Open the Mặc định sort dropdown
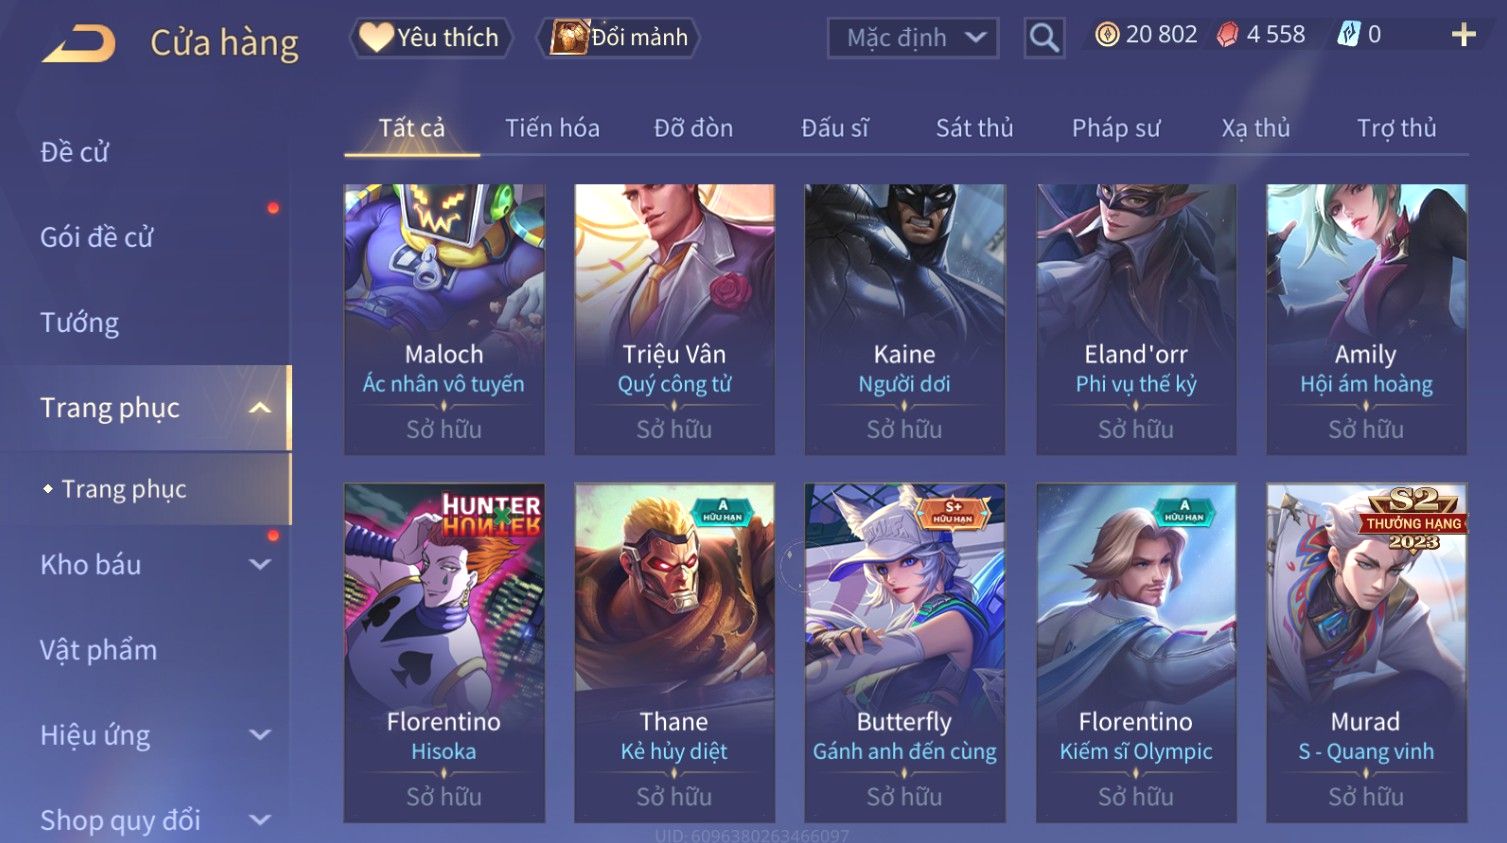 click(x=912, y=38)
